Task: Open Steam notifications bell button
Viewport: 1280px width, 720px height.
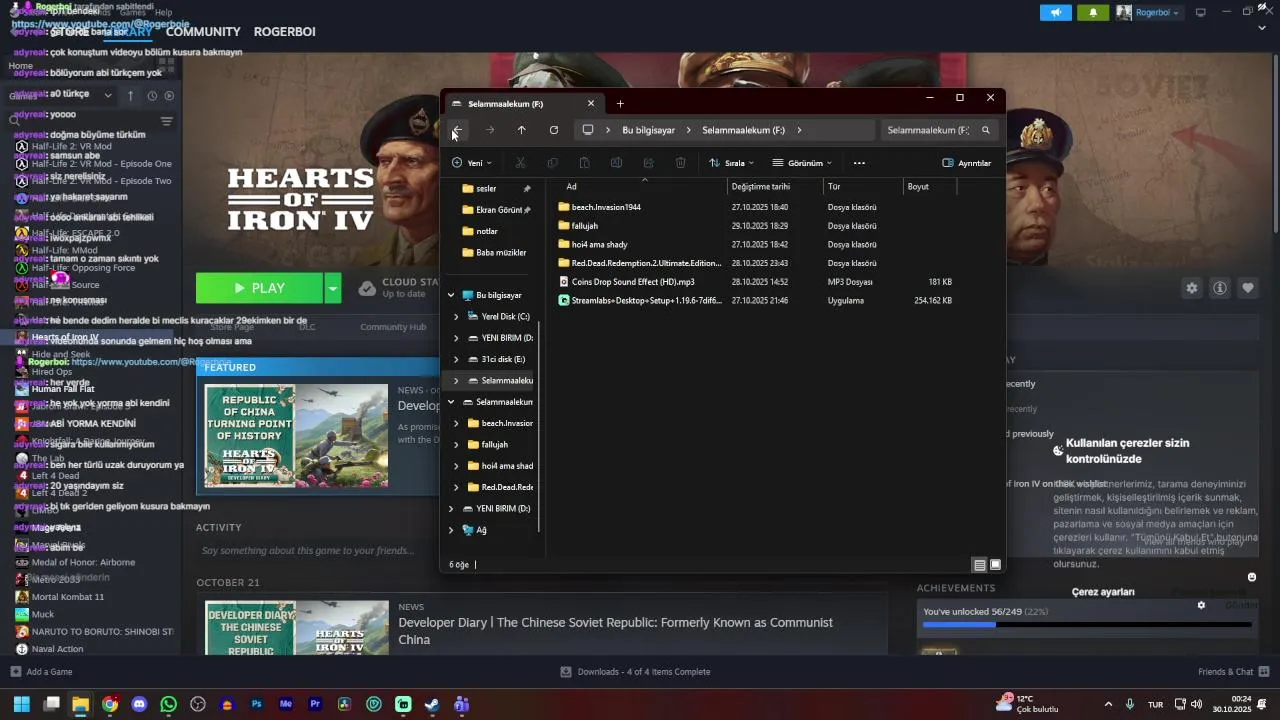Action: tap(1092, 12)
